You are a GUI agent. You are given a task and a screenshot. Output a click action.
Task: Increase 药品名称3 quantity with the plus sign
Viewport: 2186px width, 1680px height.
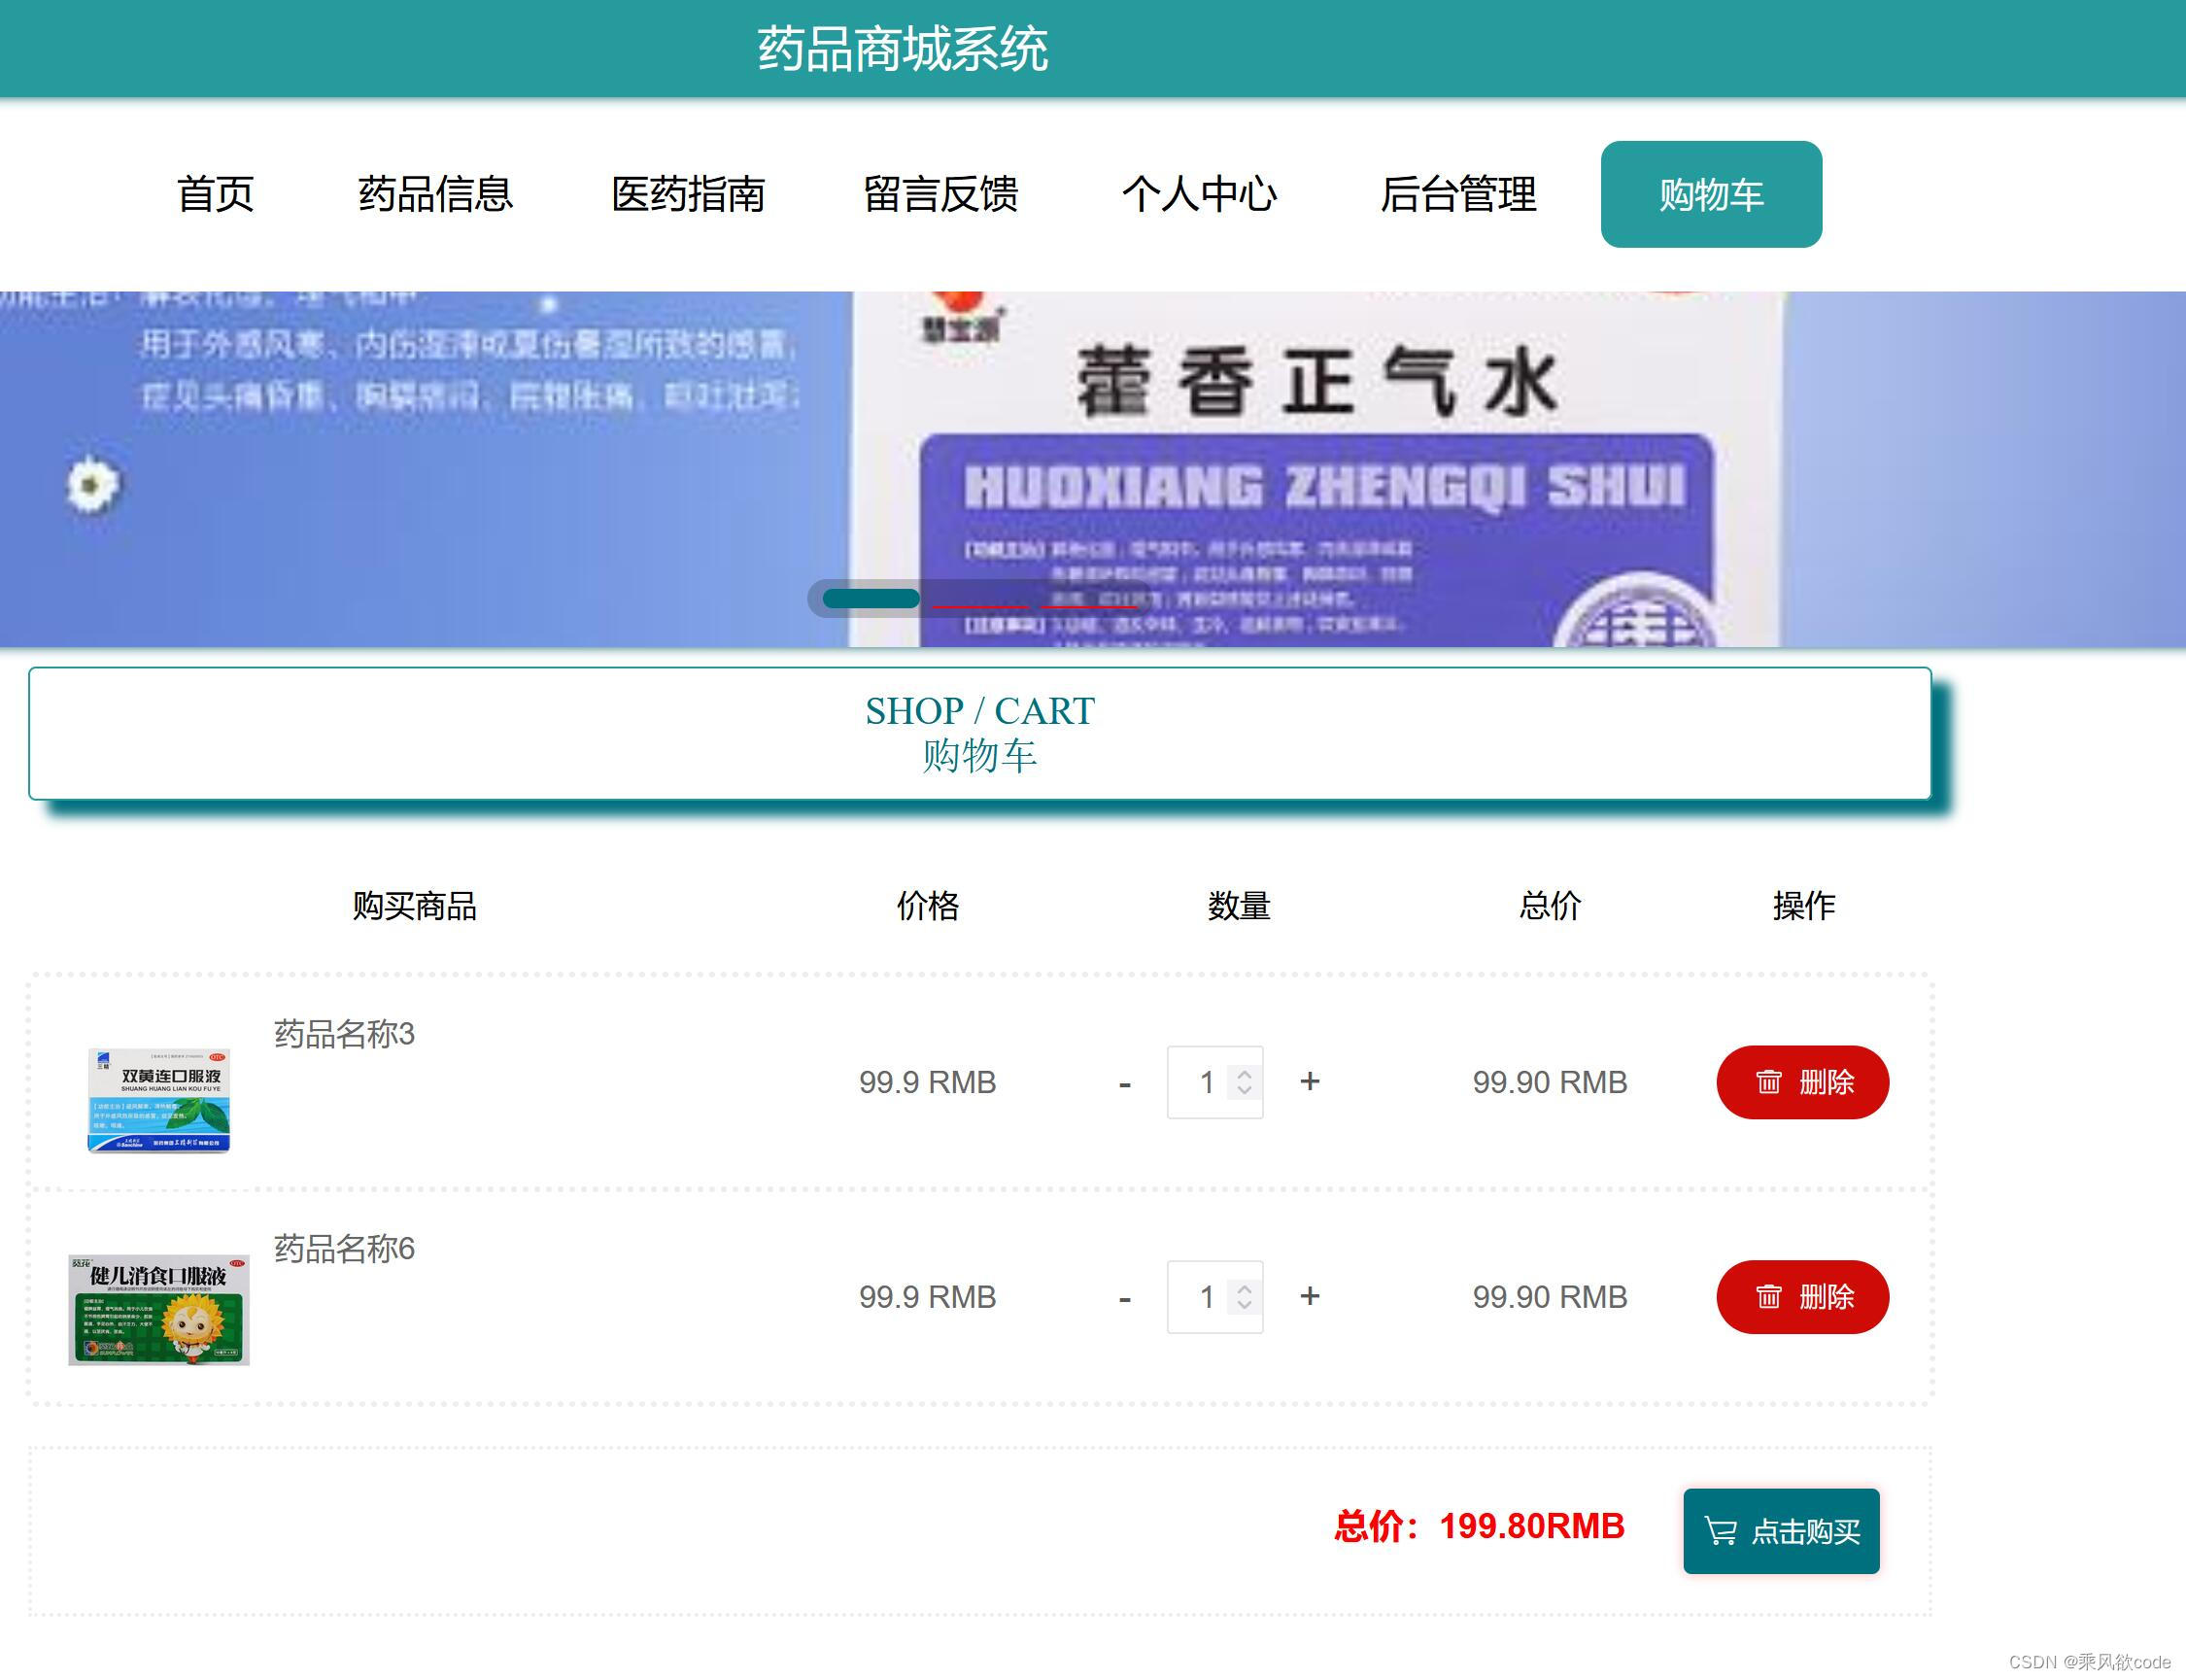pyautogui.click(x=1310, y=1082)
